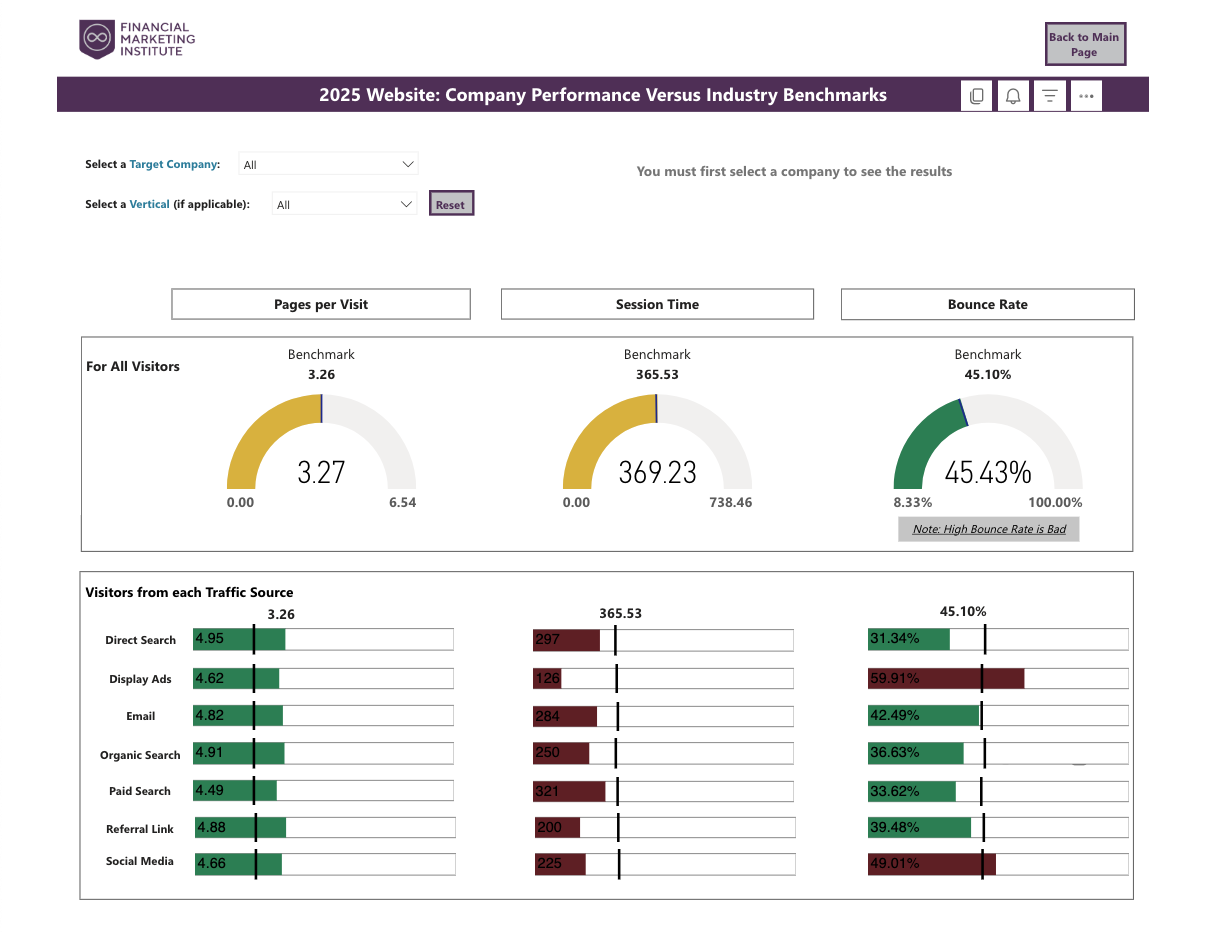The image size is (1206, 934).
Task: Click the Direct Search row label
Action: 140,640
